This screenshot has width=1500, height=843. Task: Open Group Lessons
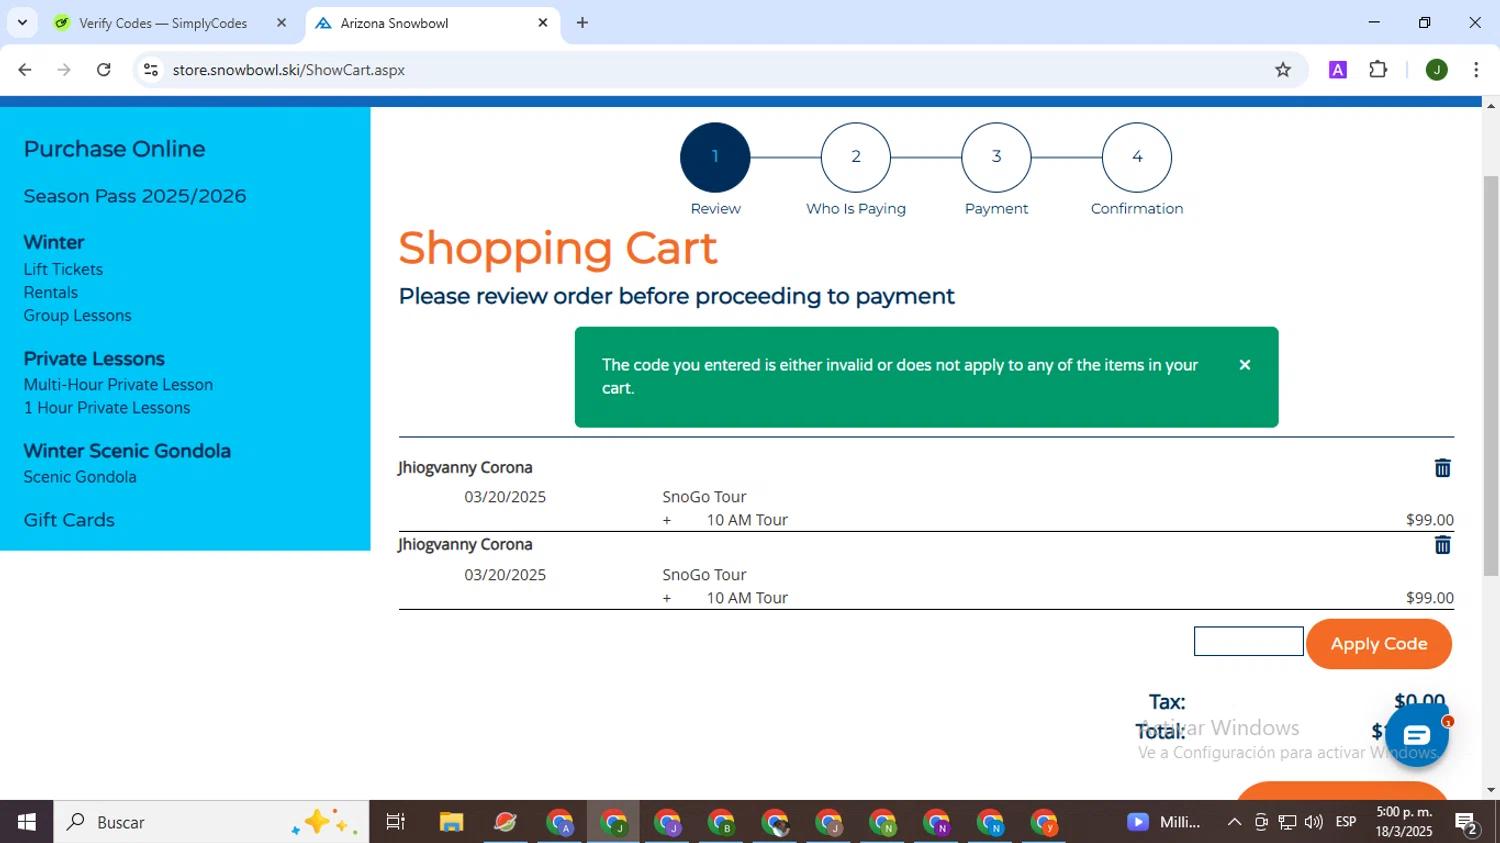pyautogui.click(x=77, y=315)
